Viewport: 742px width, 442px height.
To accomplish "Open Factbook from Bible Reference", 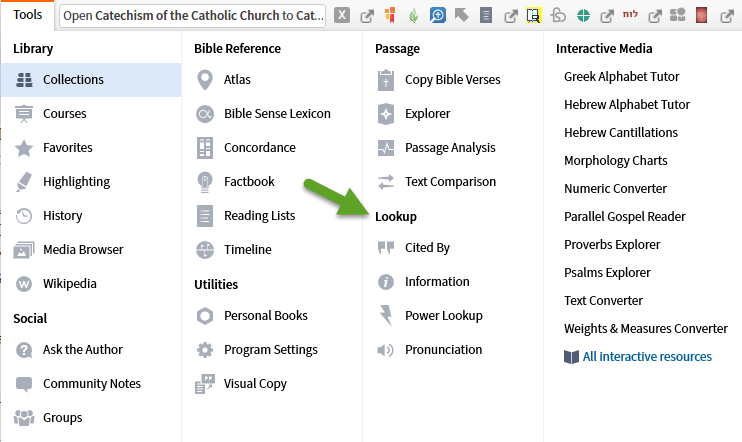I will 249,182.
